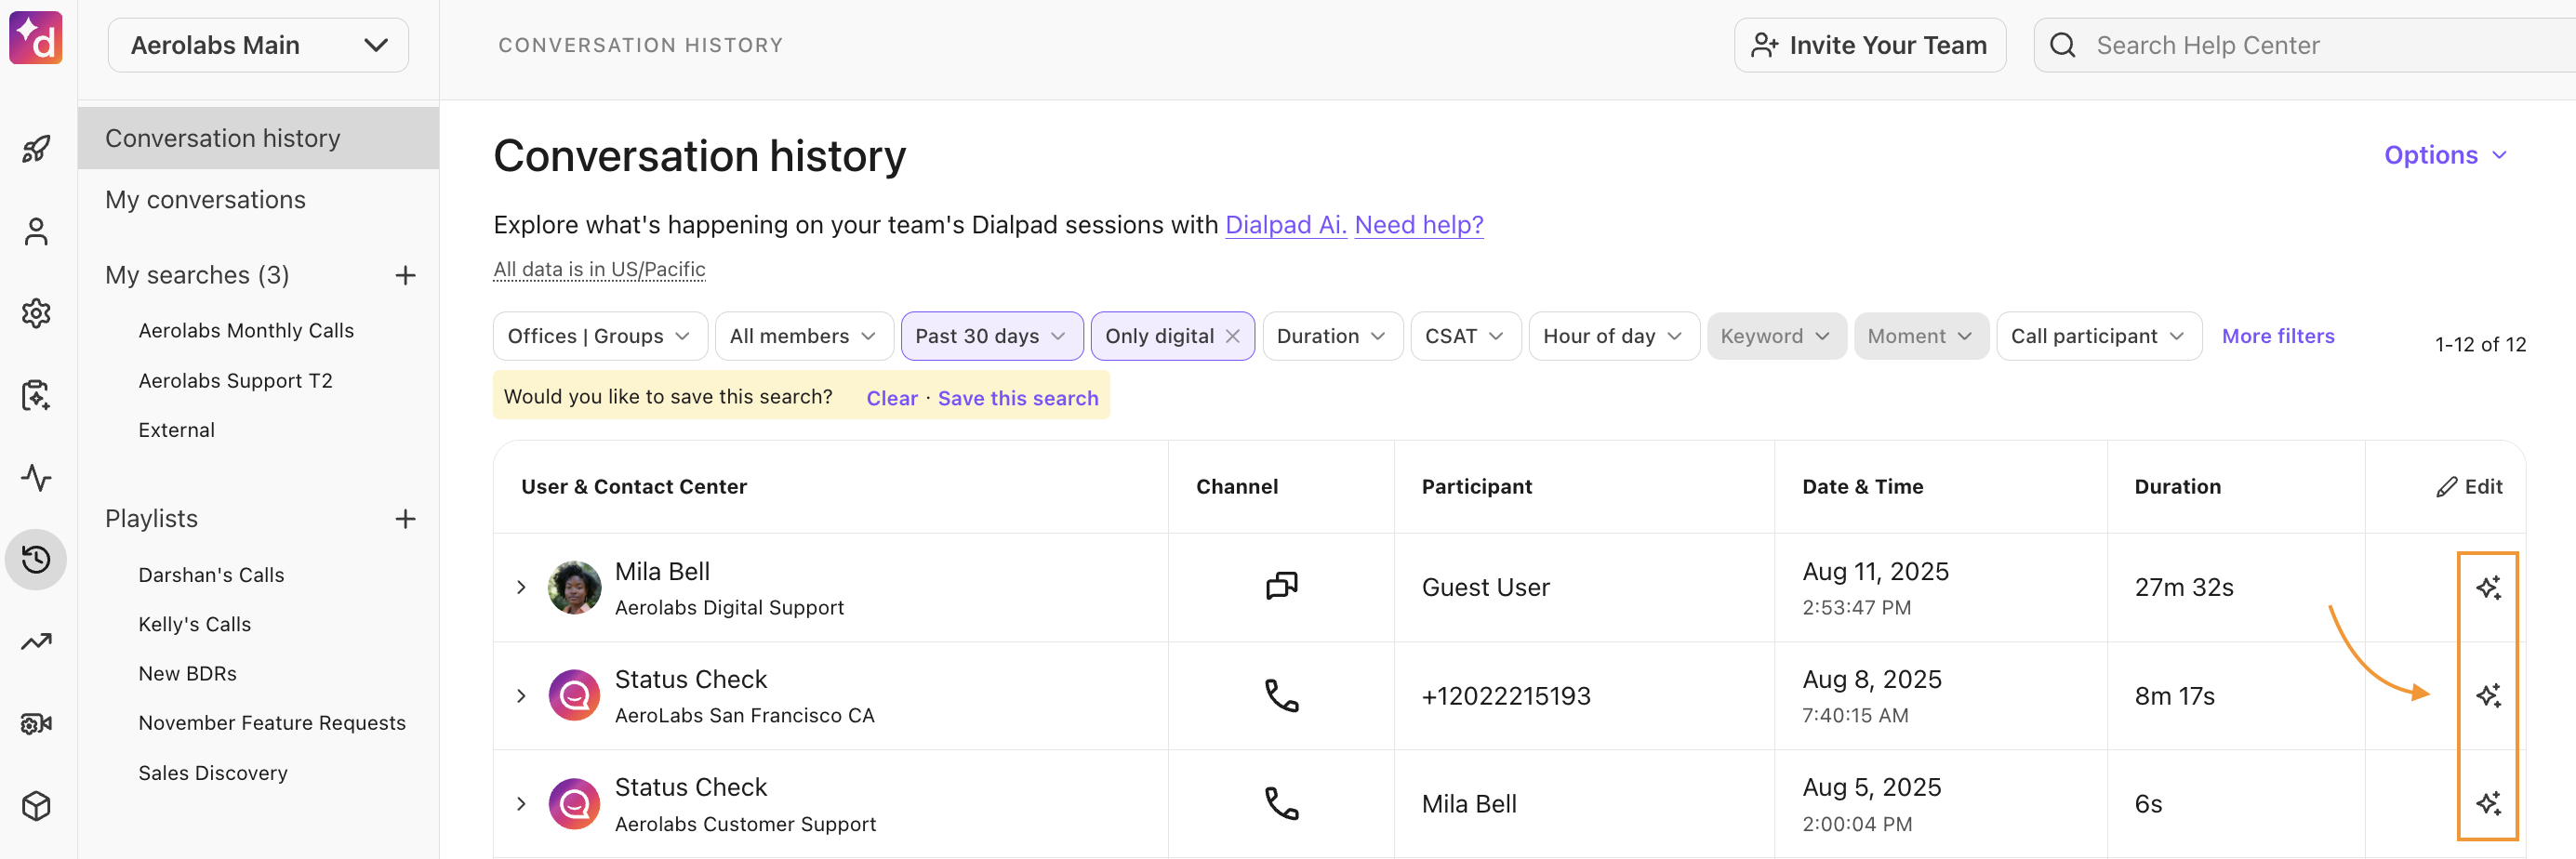The width and height of the screenshot is (2576, 859).
Task: Click More filters link
Action: 2278,336
